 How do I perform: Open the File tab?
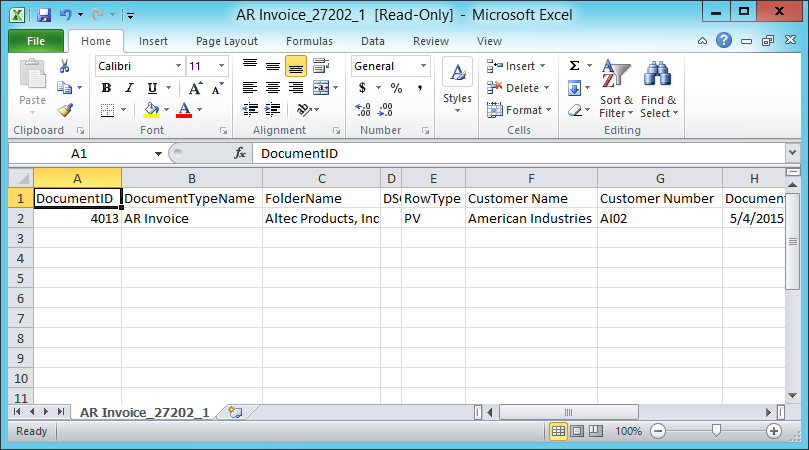[x=36, y=41]
